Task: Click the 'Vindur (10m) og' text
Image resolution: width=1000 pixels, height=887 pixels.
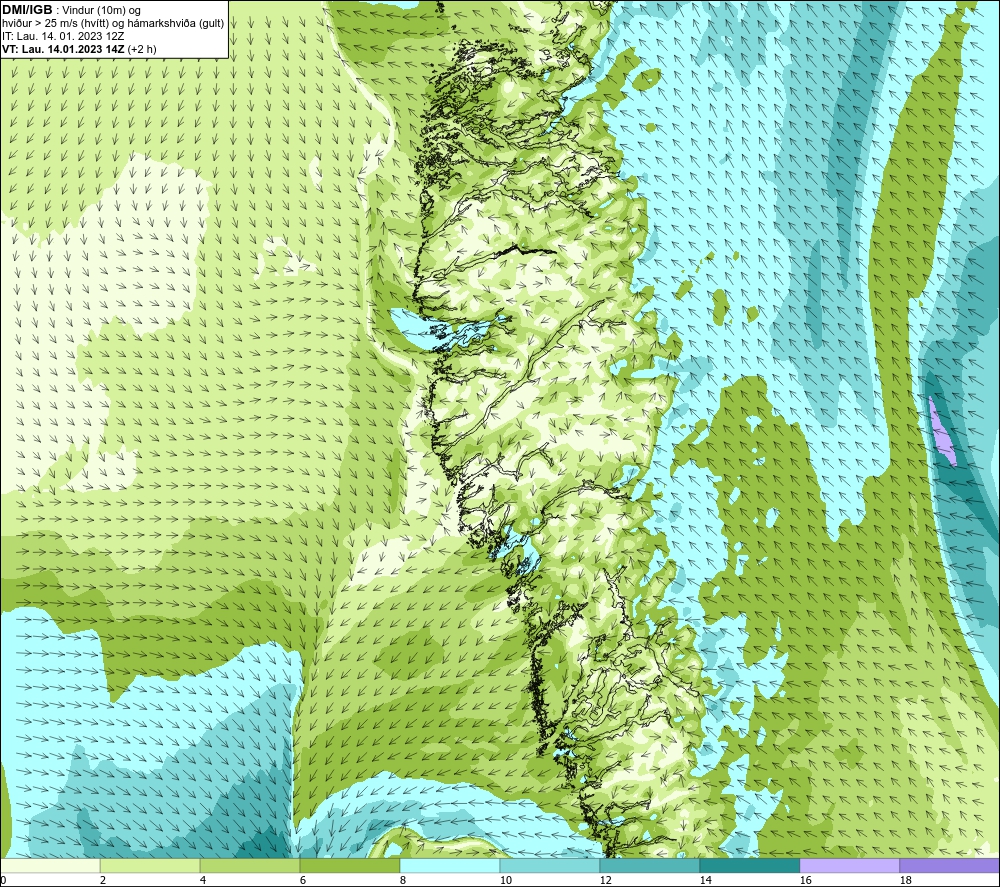Action: (101, 11)
